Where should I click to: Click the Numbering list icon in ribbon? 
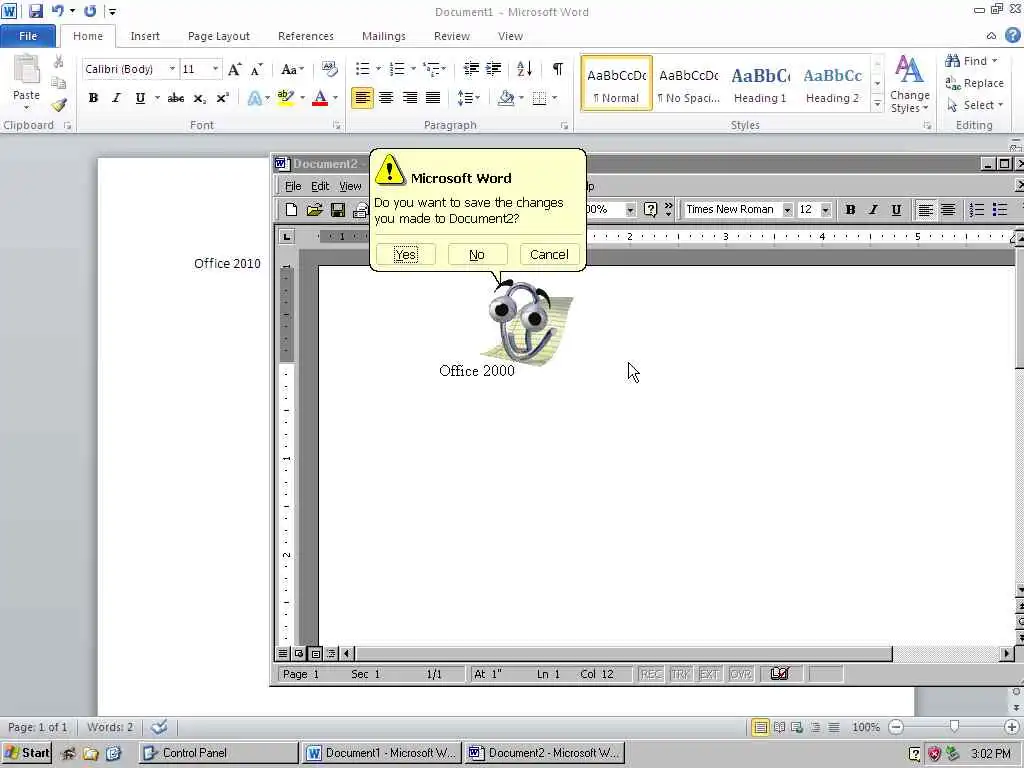397,69
